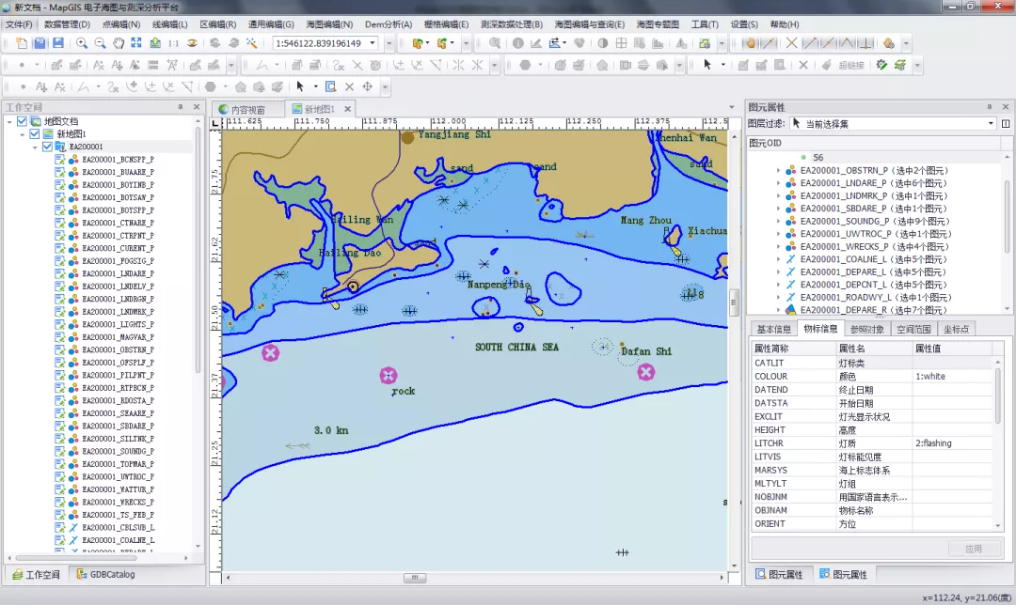The height and width of the screenshot is (611, 1020).
Task: Switch to GDBCatalog panel
Action: [106, 575]
